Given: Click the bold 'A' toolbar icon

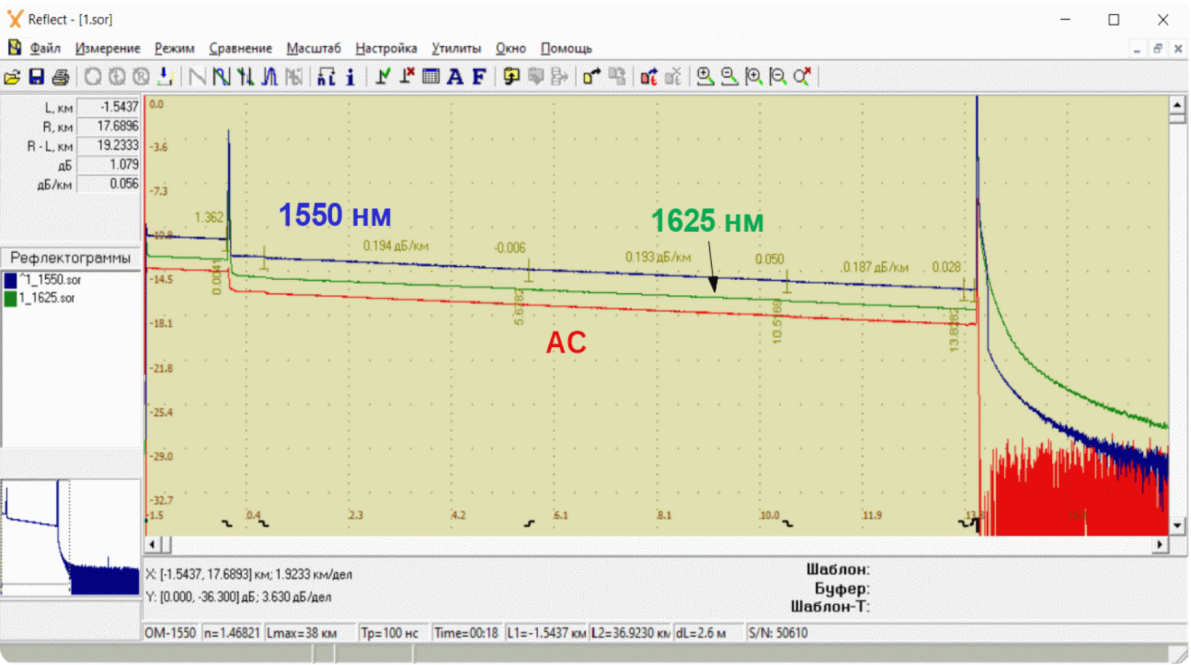Looking at the screenshot, I should pos(455,77).
